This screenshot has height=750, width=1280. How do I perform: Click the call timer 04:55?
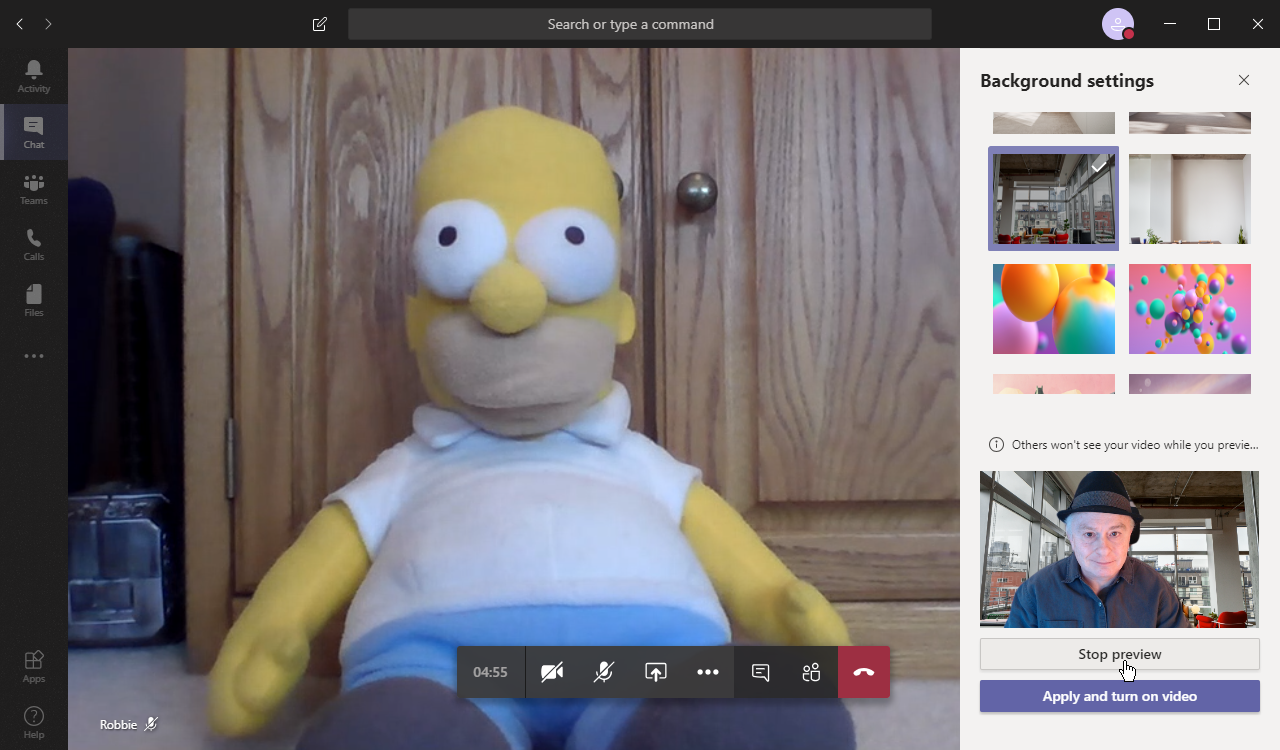tap(491, 672)
